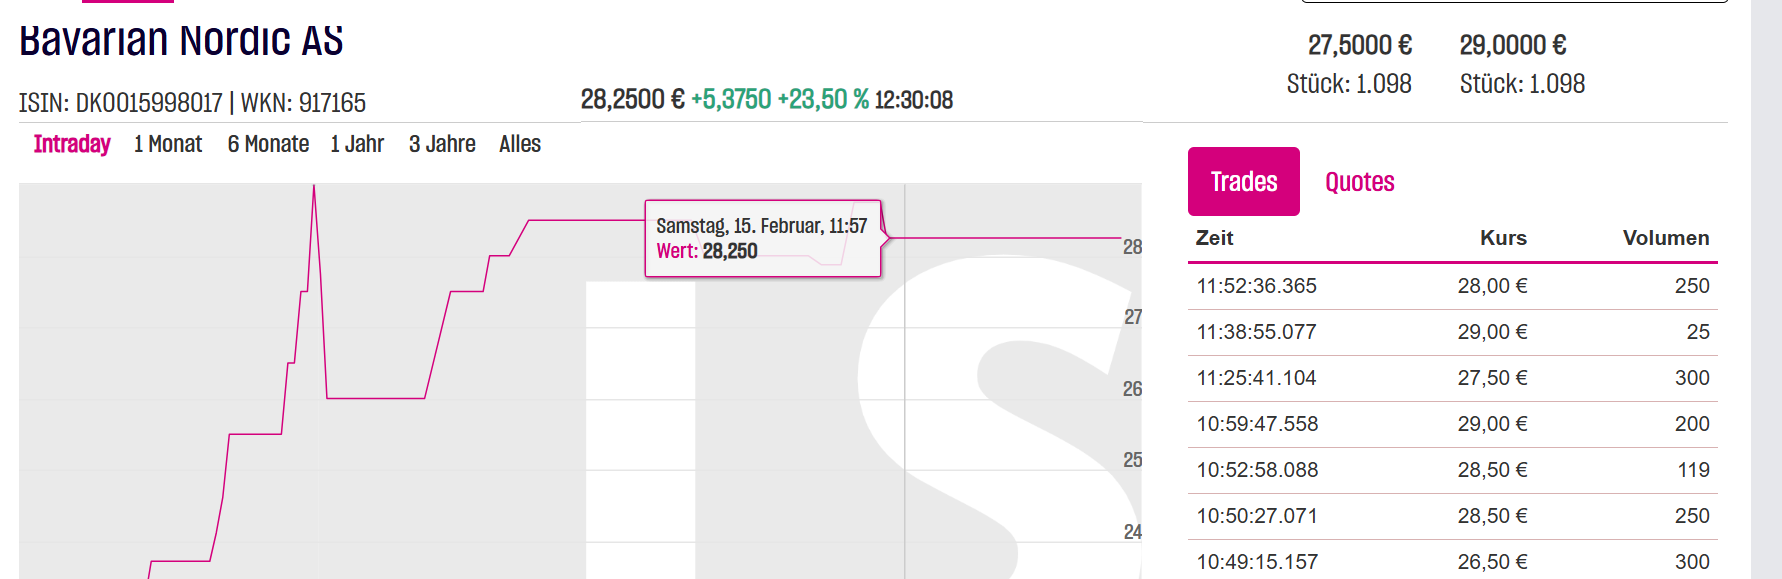
Task: Switch chart to 1 Monat
Action: pos(168,144)
